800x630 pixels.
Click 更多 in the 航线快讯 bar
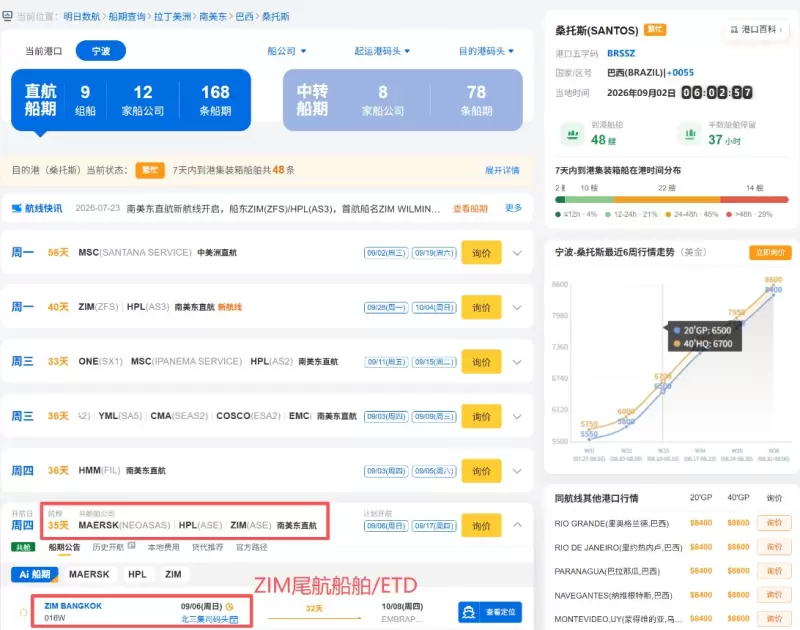click(513, 208)
